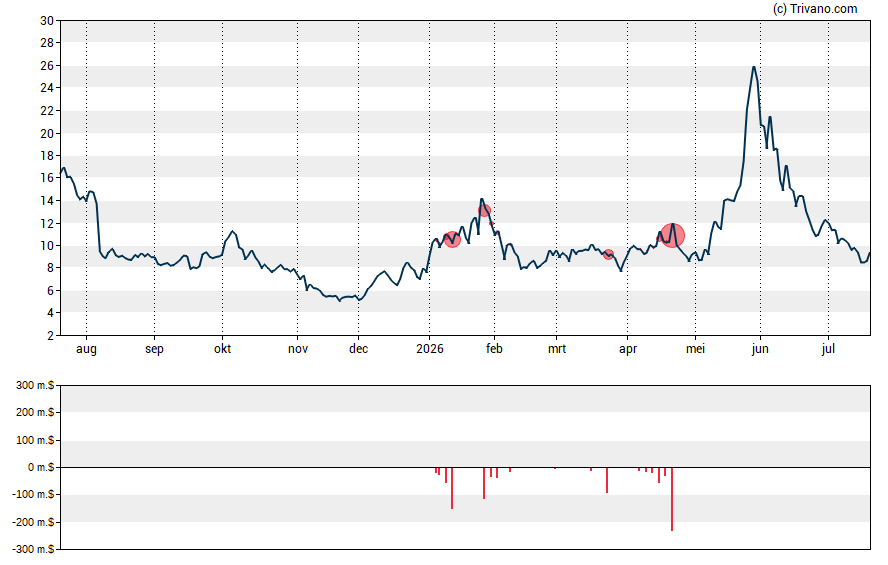Click the Trivano.com copyright text
Viewport: 888px width, 565px height.
tap(815, 8)
